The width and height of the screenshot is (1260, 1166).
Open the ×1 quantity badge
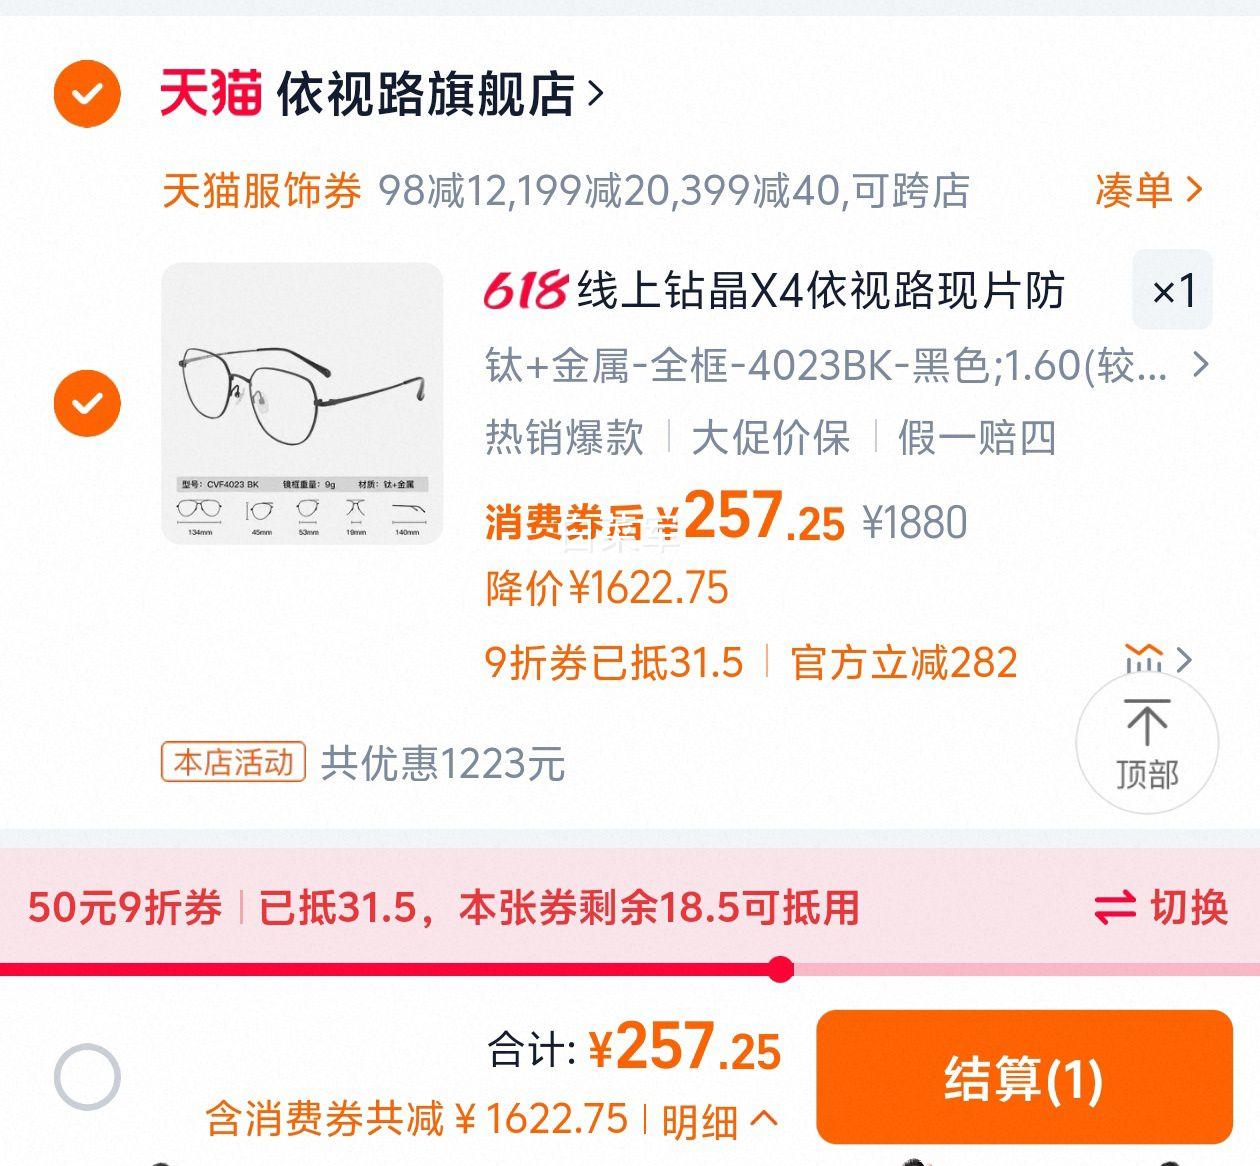pyautogui.click(x=1172, y=291)
